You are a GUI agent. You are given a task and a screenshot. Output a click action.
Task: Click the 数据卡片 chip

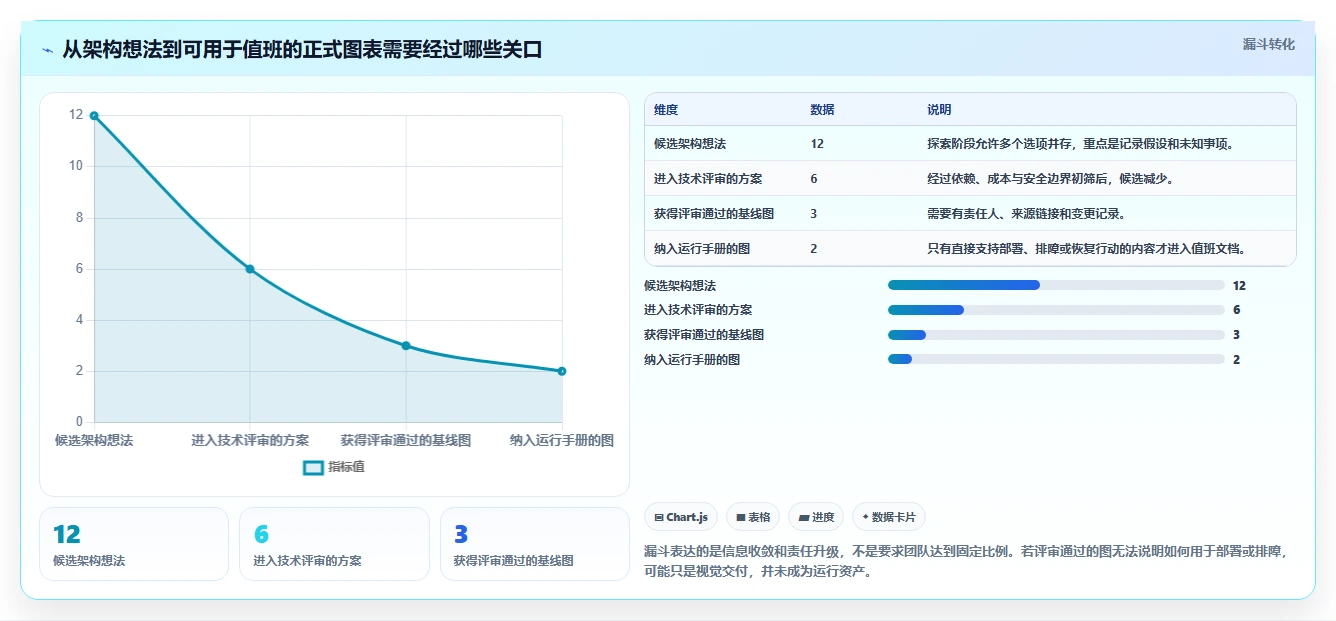pyautogui.click(x=889, y=517)
